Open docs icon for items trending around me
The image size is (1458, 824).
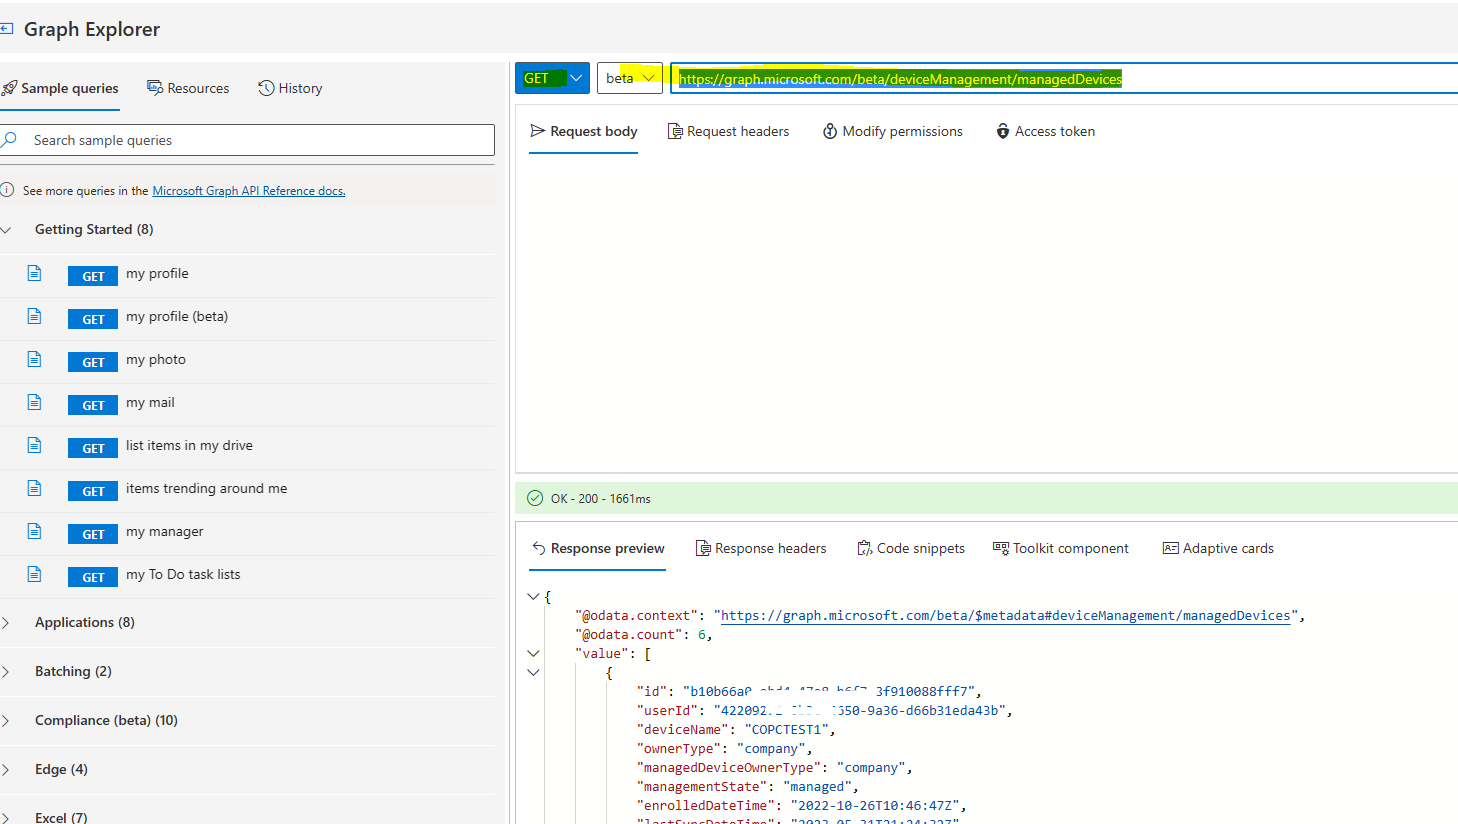click(x=34, y=488)
